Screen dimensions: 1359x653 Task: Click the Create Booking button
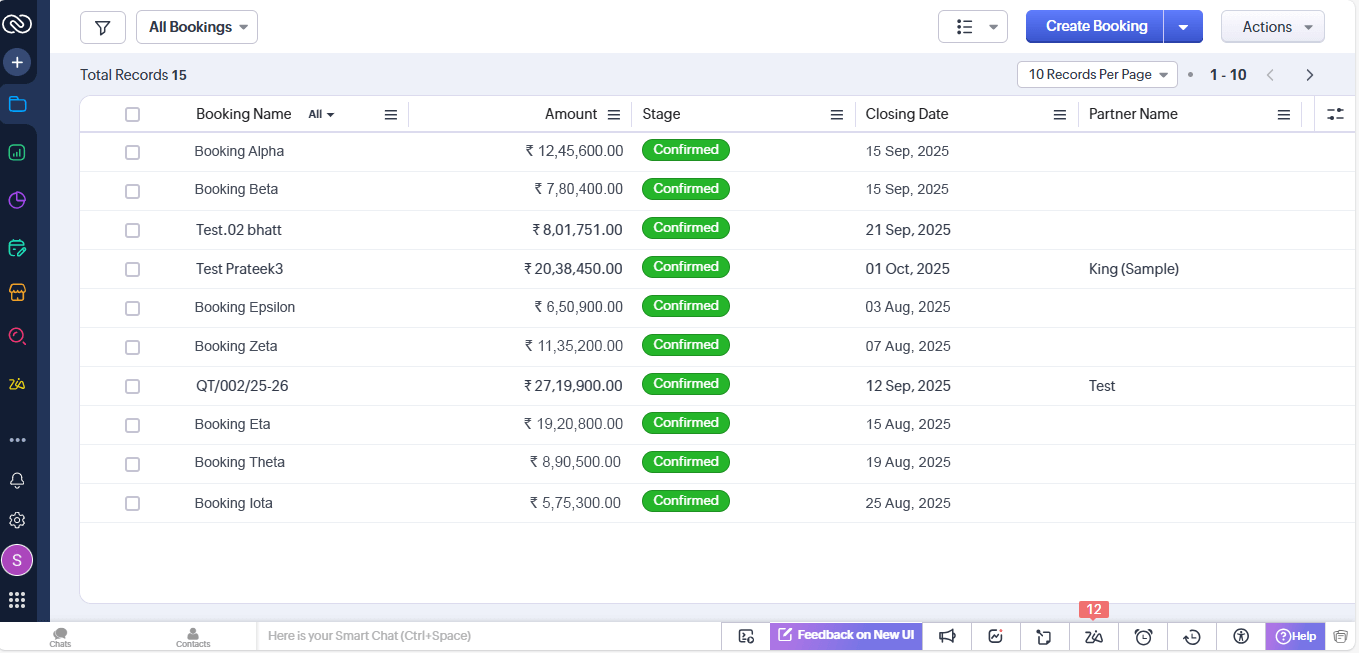click(1095, 27)
